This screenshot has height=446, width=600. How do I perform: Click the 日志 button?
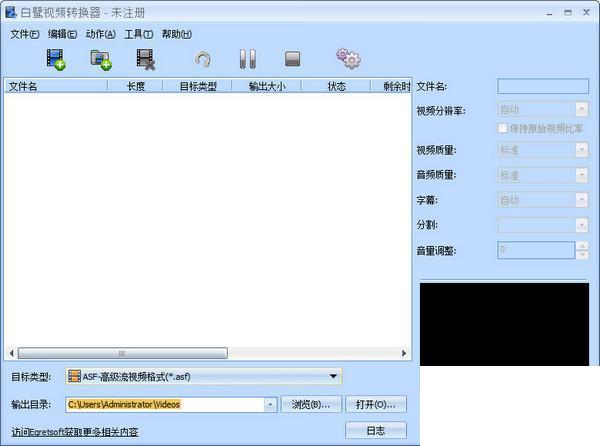click(376, 431)
